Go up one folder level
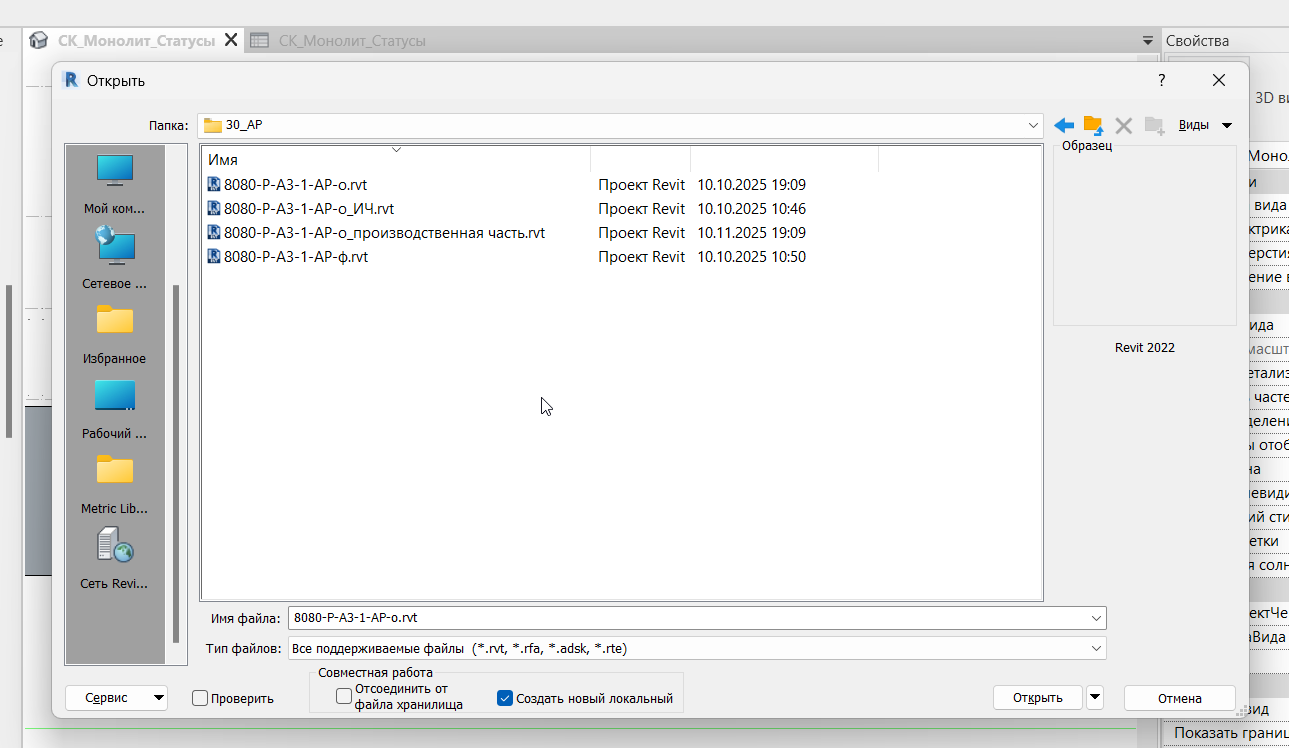This screenshot has width=1289, height=748. tap(1093, 126)
